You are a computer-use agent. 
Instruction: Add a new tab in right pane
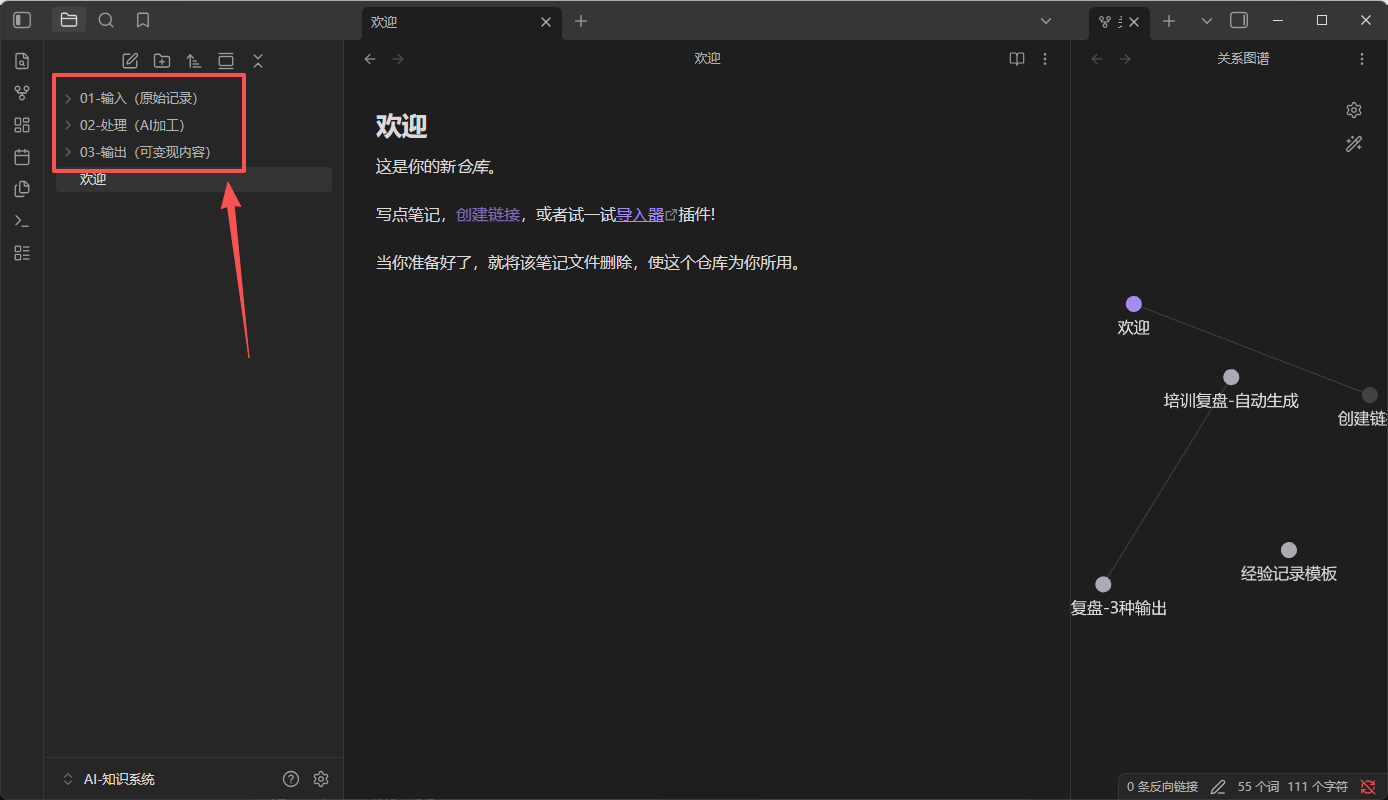pos(1169,21)
